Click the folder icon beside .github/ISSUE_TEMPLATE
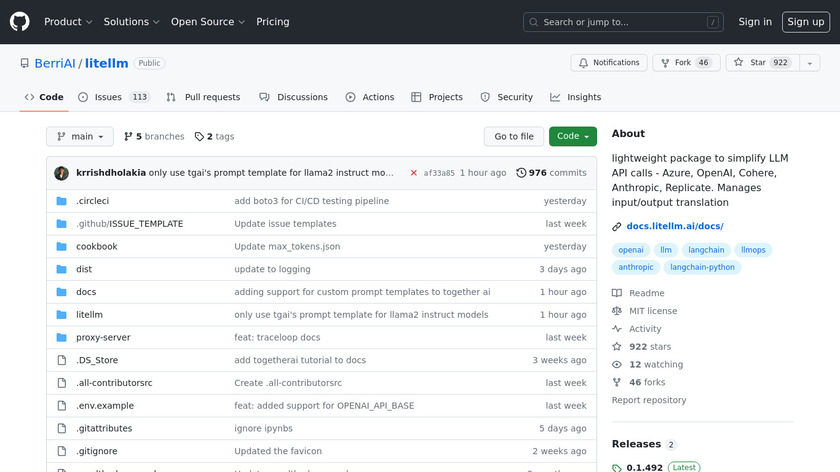Viewport: 840px width, 472px height. pyautogui.click(x=62, y=223)
